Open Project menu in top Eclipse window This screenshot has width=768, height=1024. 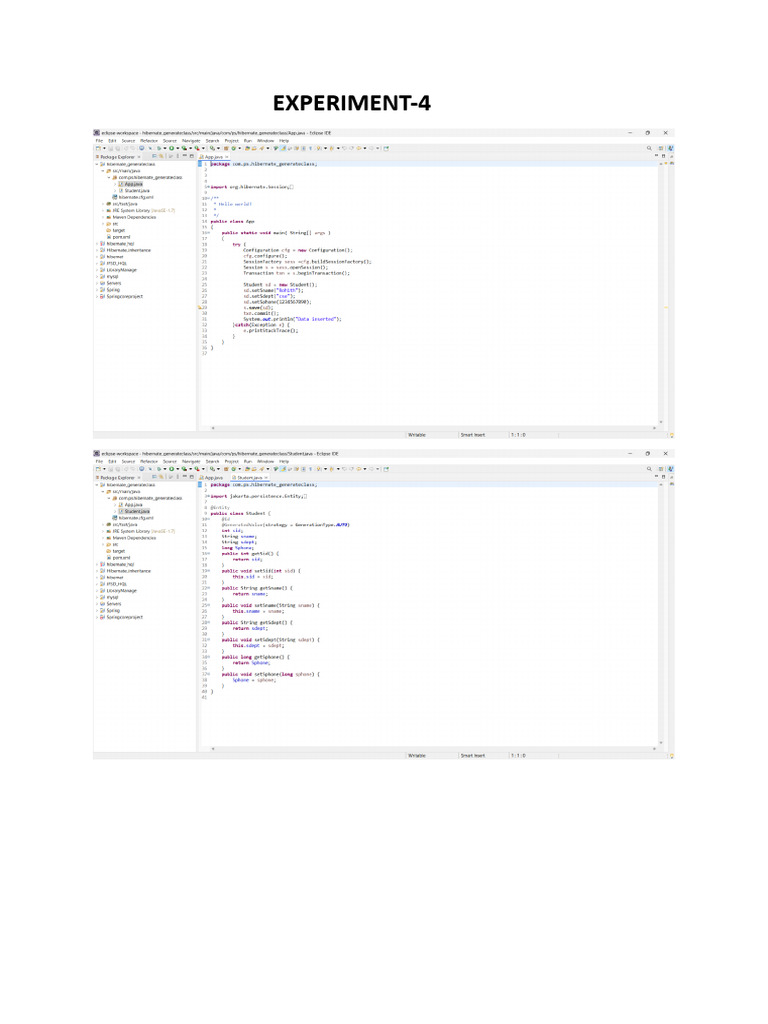232,140
